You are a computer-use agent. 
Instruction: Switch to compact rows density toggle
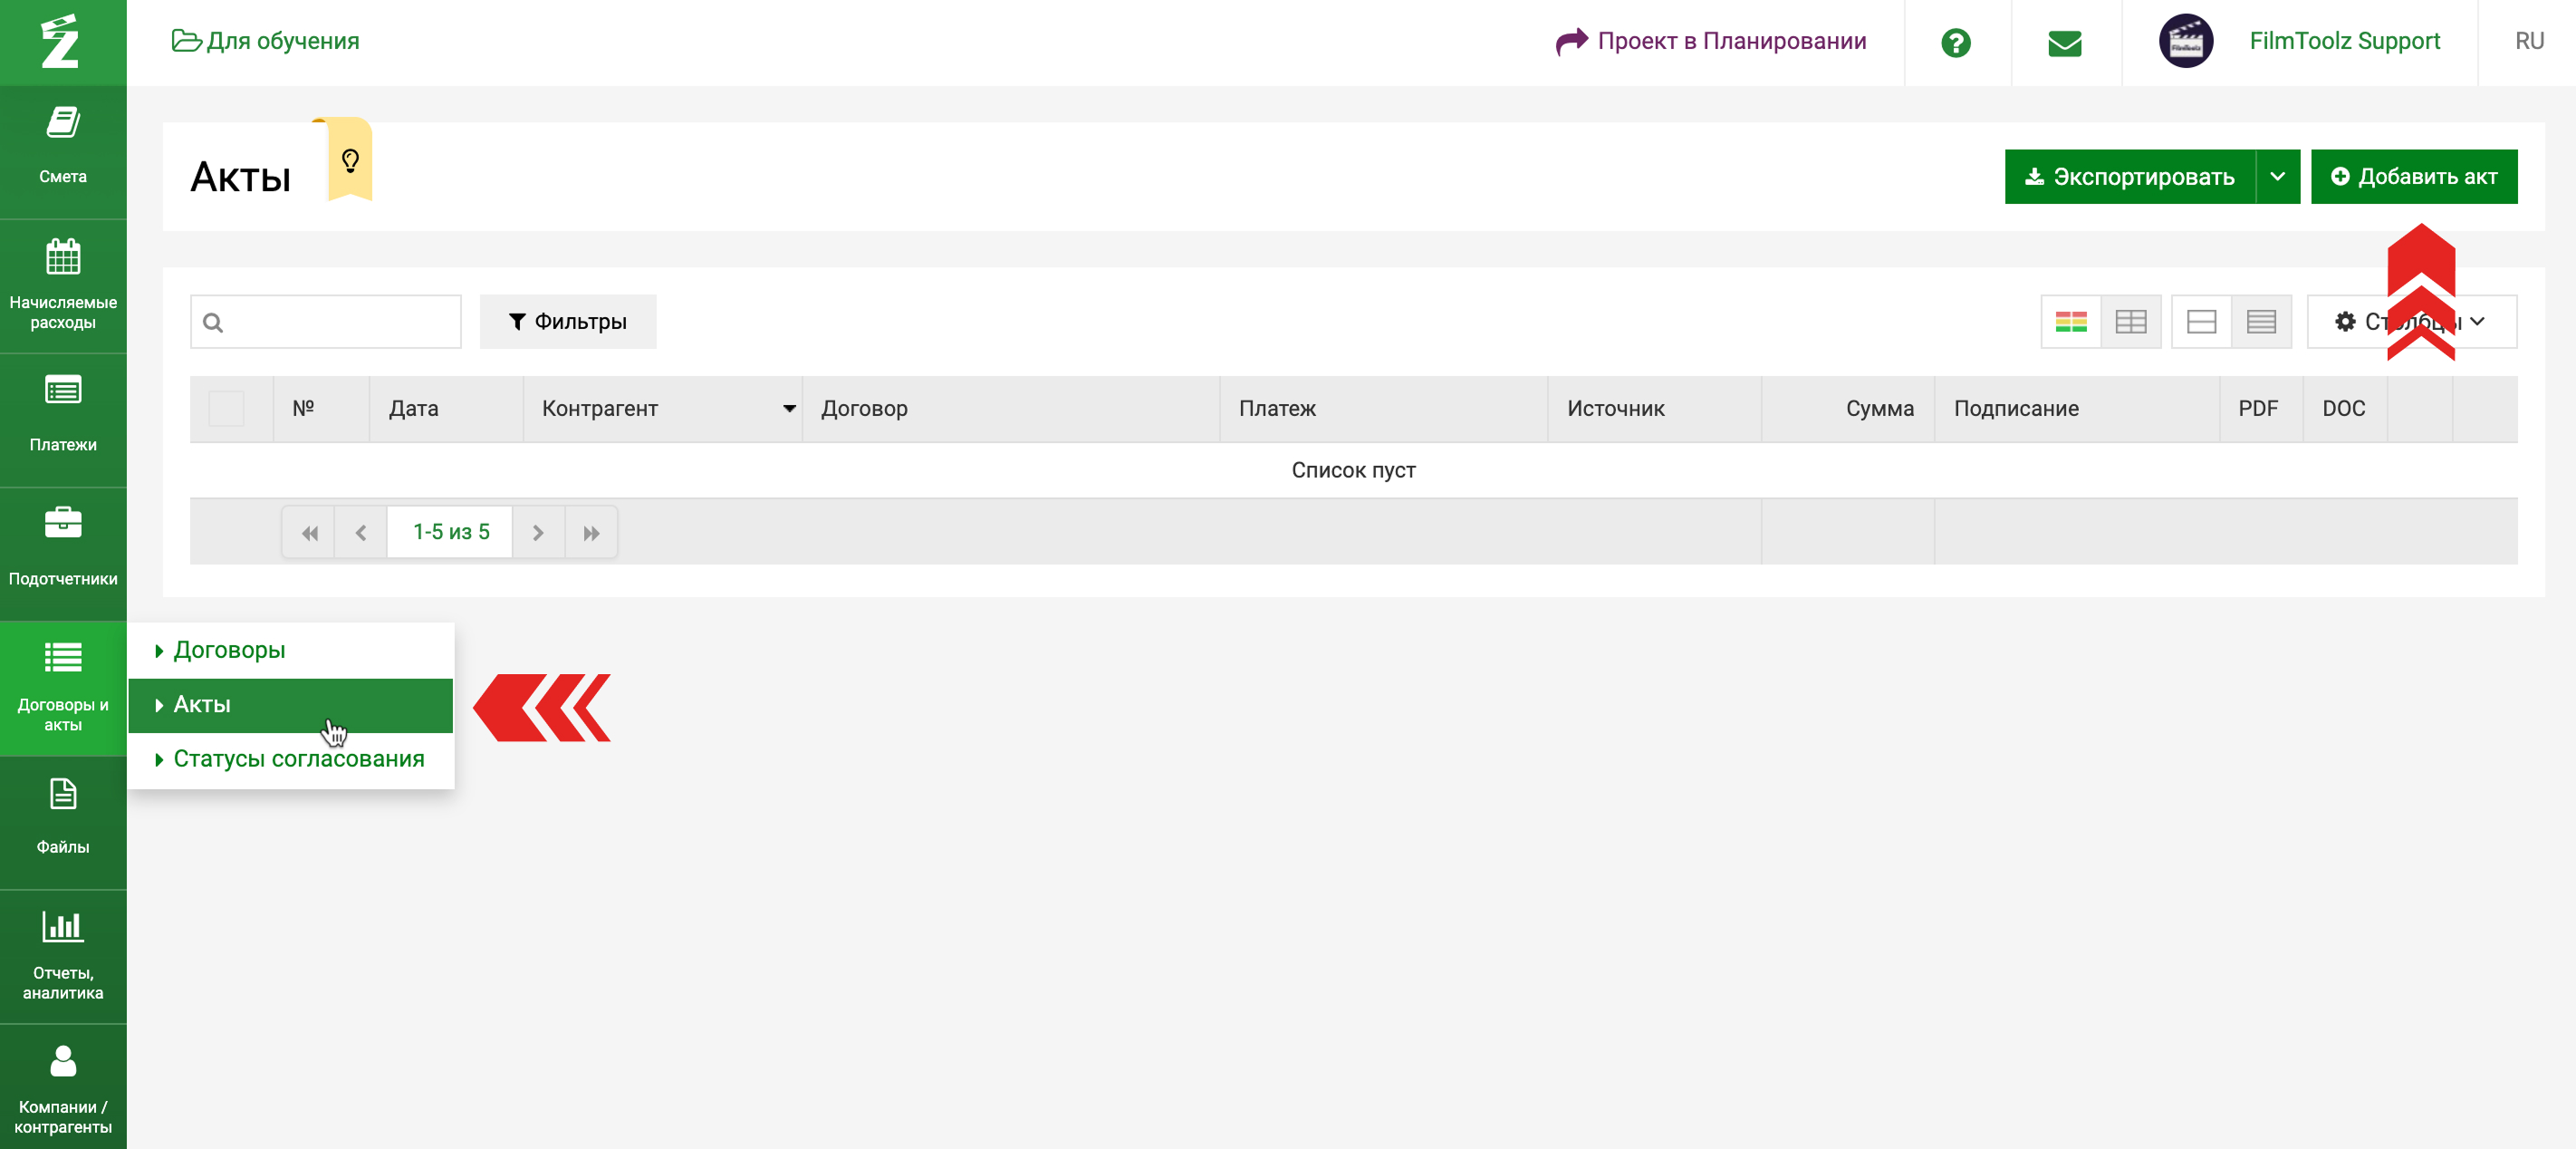coord(2260,322)
